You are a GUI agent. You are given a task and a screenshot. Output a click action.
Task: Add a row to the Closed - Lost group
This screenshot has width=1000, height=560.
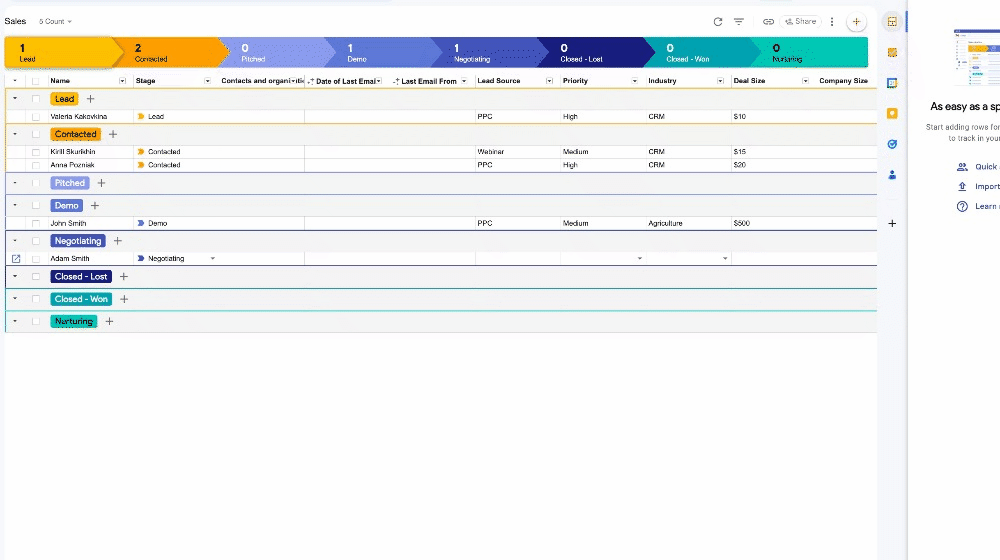click(124, 276)
